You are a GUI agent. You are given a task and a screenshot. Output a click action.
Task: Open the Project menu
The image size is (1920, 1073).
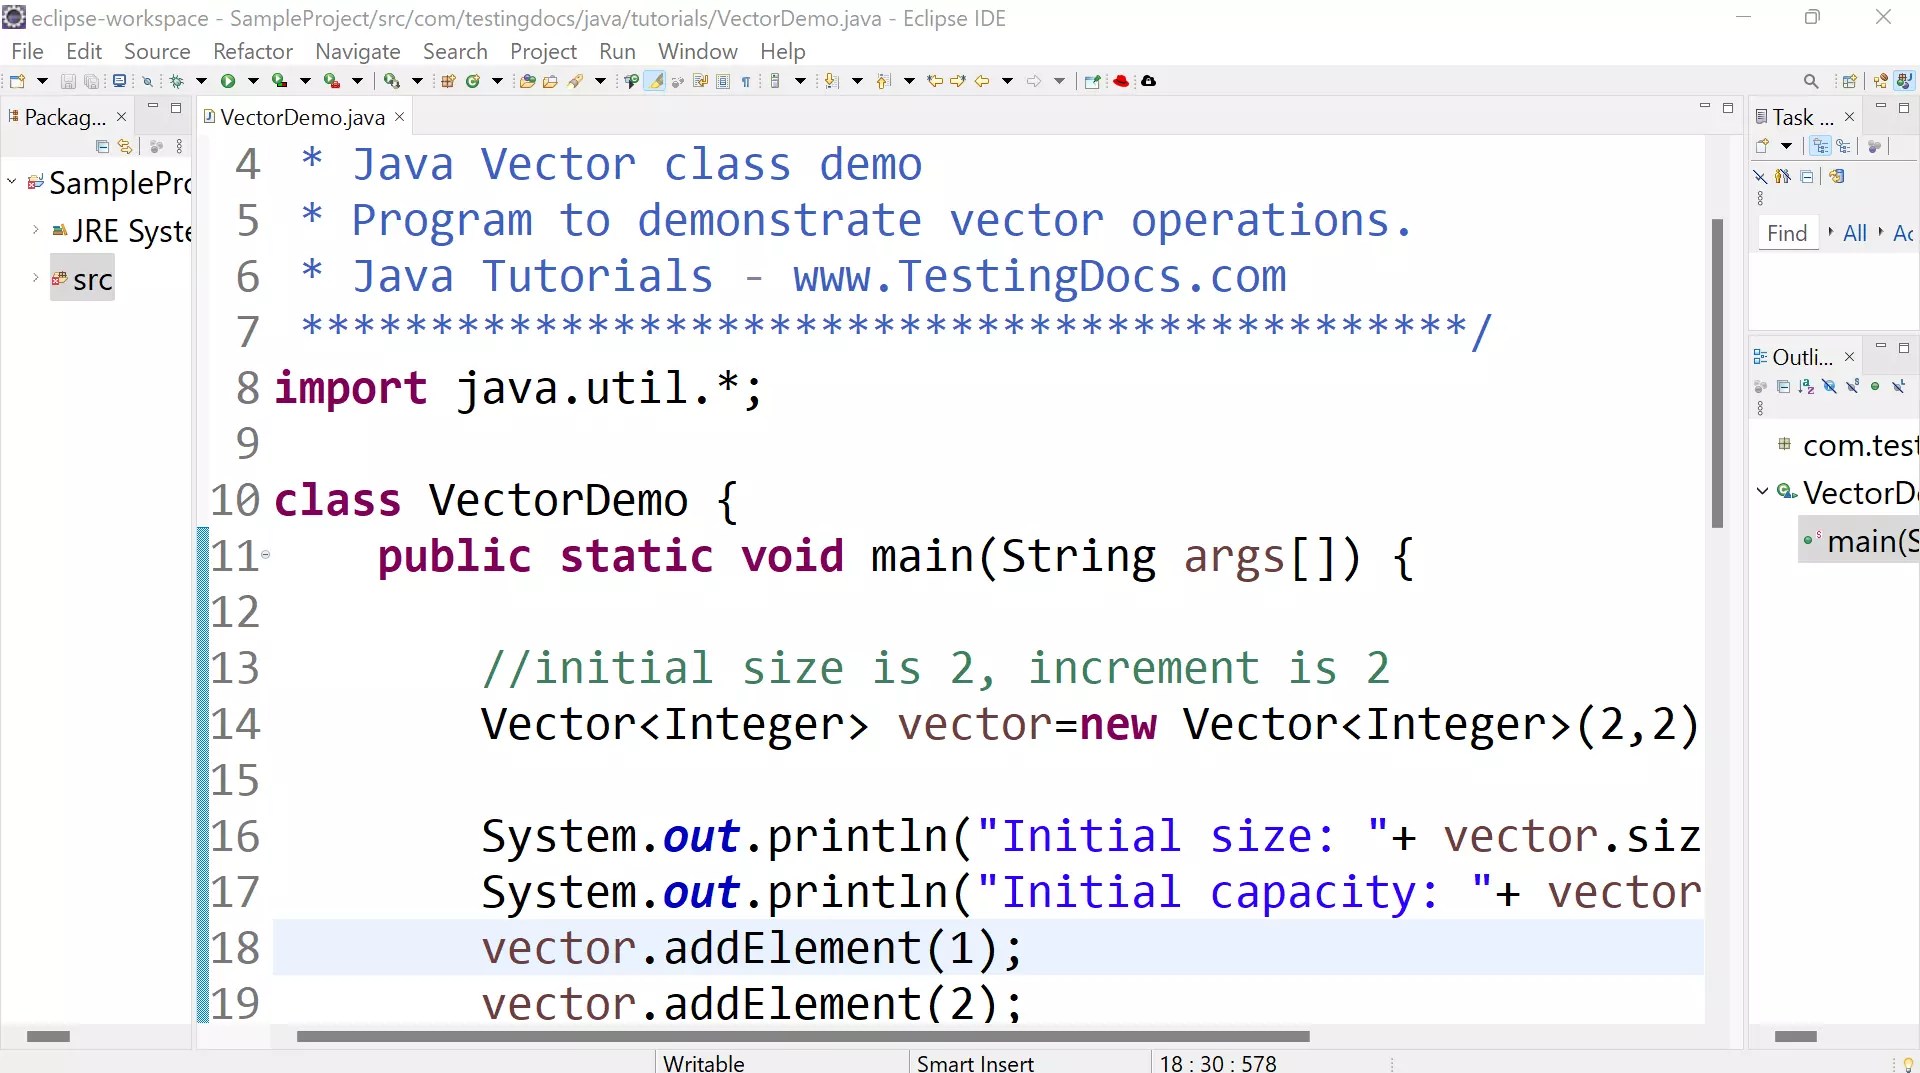(x=543, y=51)
